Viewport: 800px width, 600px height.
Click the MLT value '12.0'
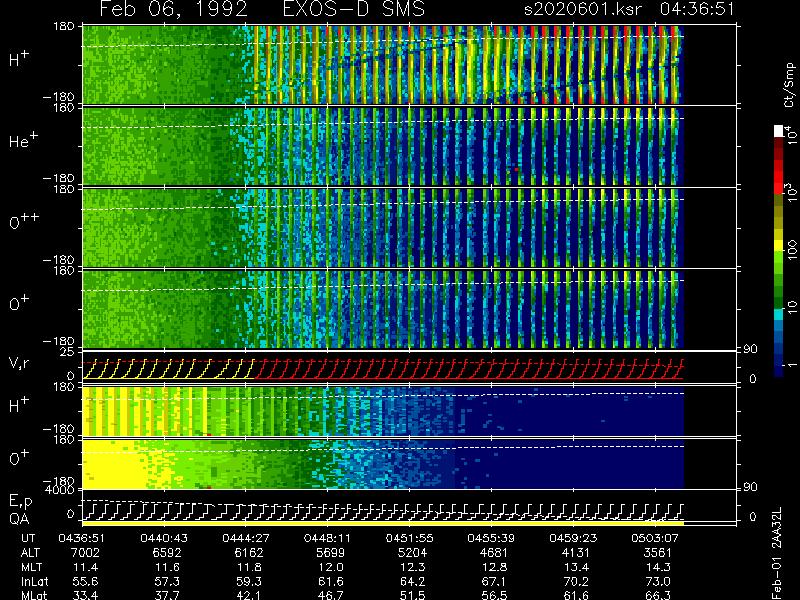[x=331, y=567]
